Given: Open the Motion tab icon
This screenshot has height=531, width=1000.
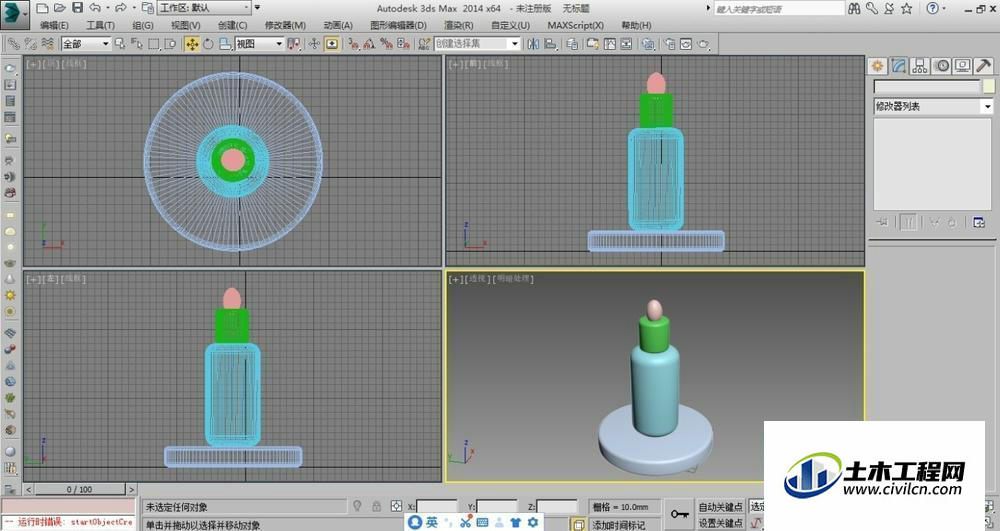Looking at the screenshot, I should [941, 66].
